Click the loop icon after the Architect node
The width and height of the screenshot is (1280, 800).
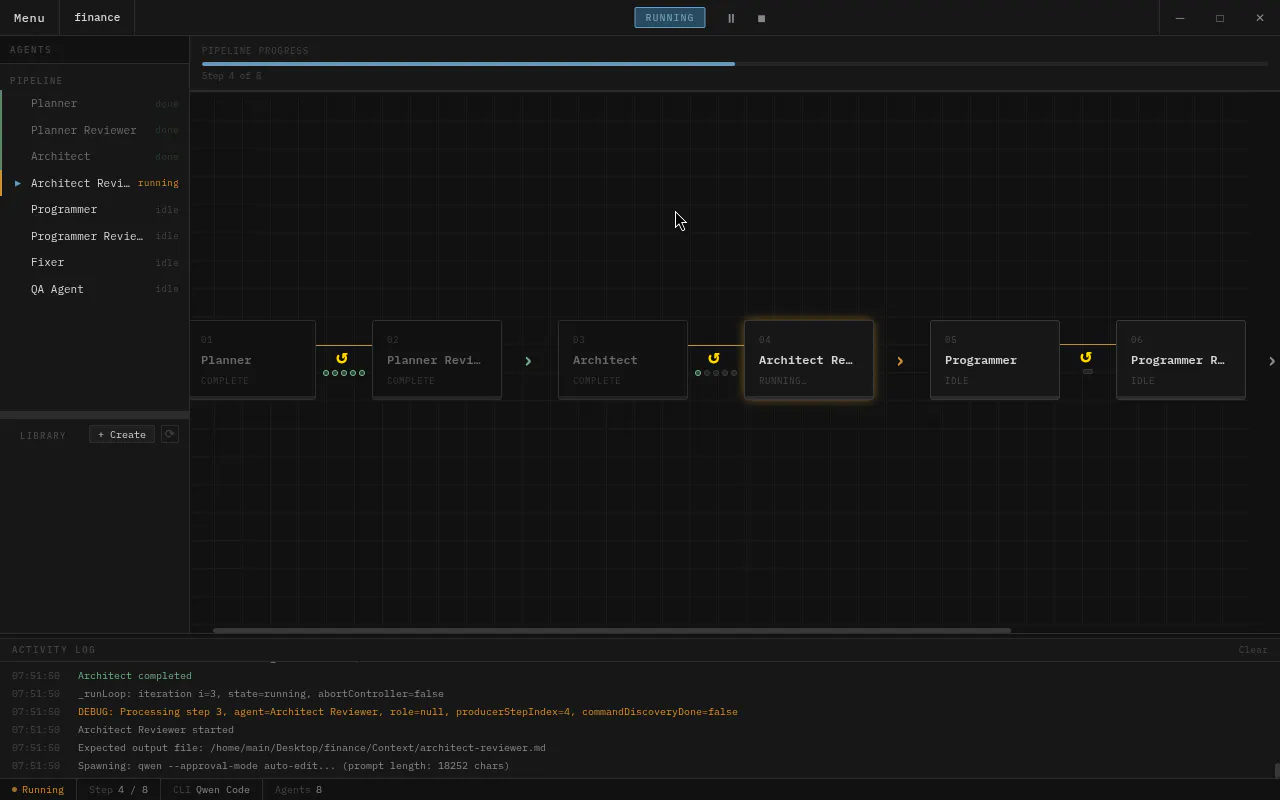tap(714, 358)
